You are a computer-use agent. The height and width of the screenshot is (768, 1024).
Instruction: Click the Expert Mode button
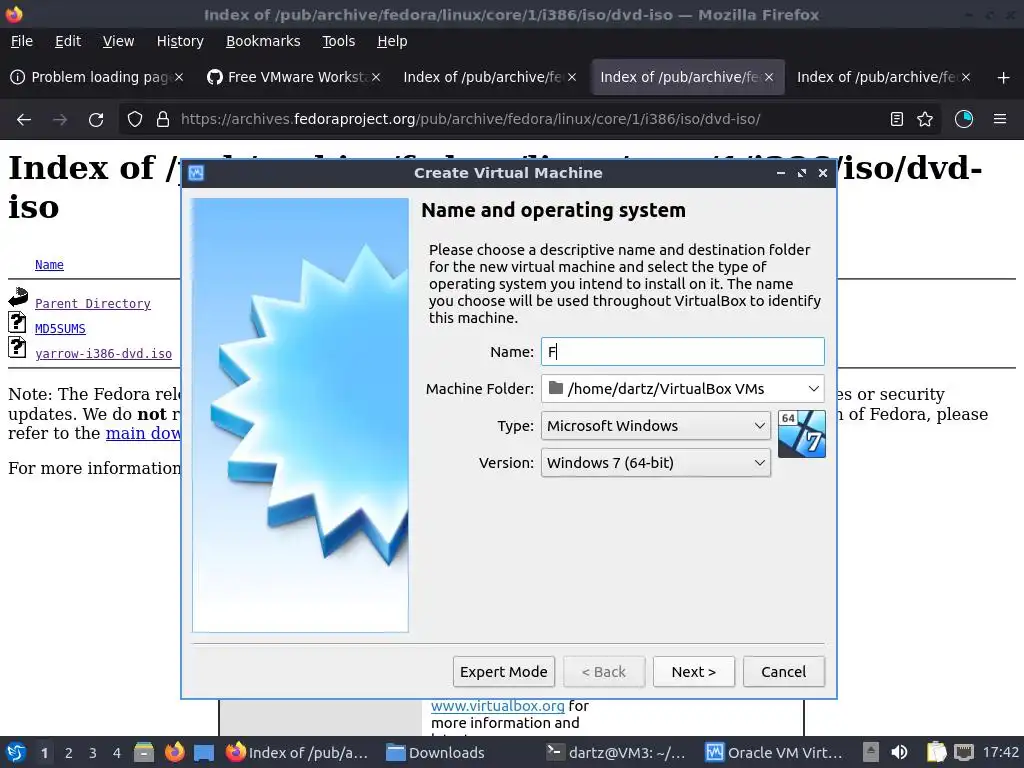[504, 672]
